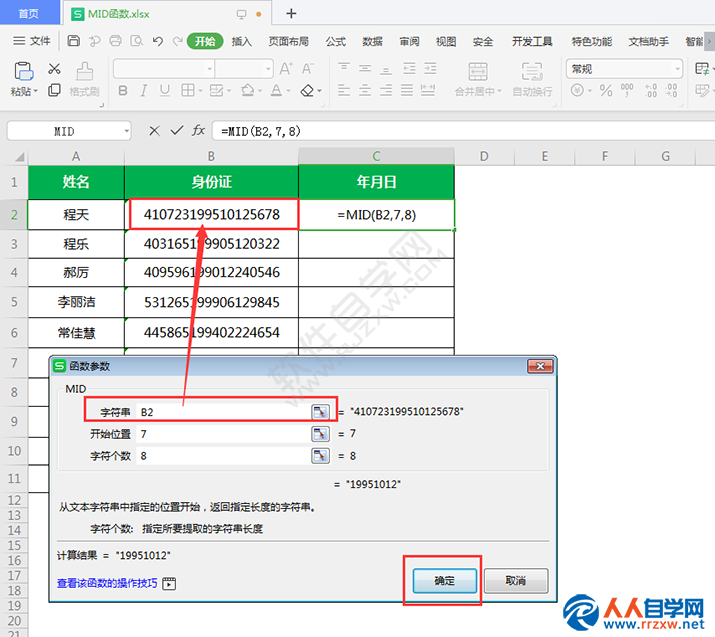Increase font size with larger A
This screenshot has width=715, height=637.
point(286,69)
